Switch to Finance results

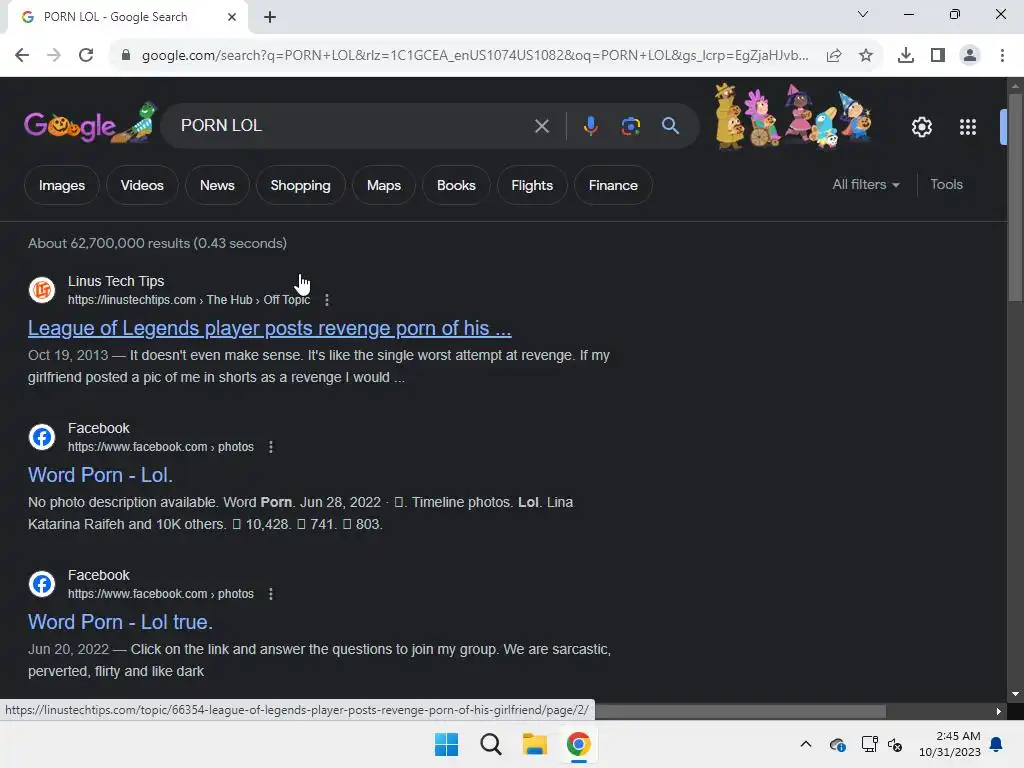point(613,185)
